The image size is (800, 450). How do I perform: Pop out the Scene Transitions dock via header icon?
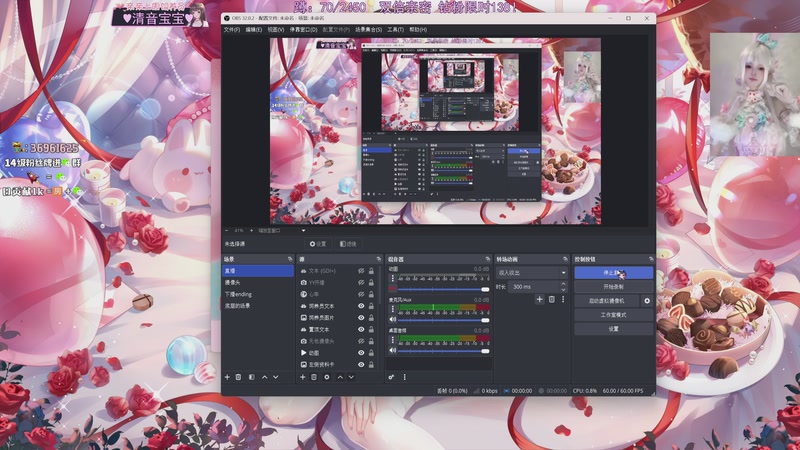pyautogui.click(x=565, y=259)
